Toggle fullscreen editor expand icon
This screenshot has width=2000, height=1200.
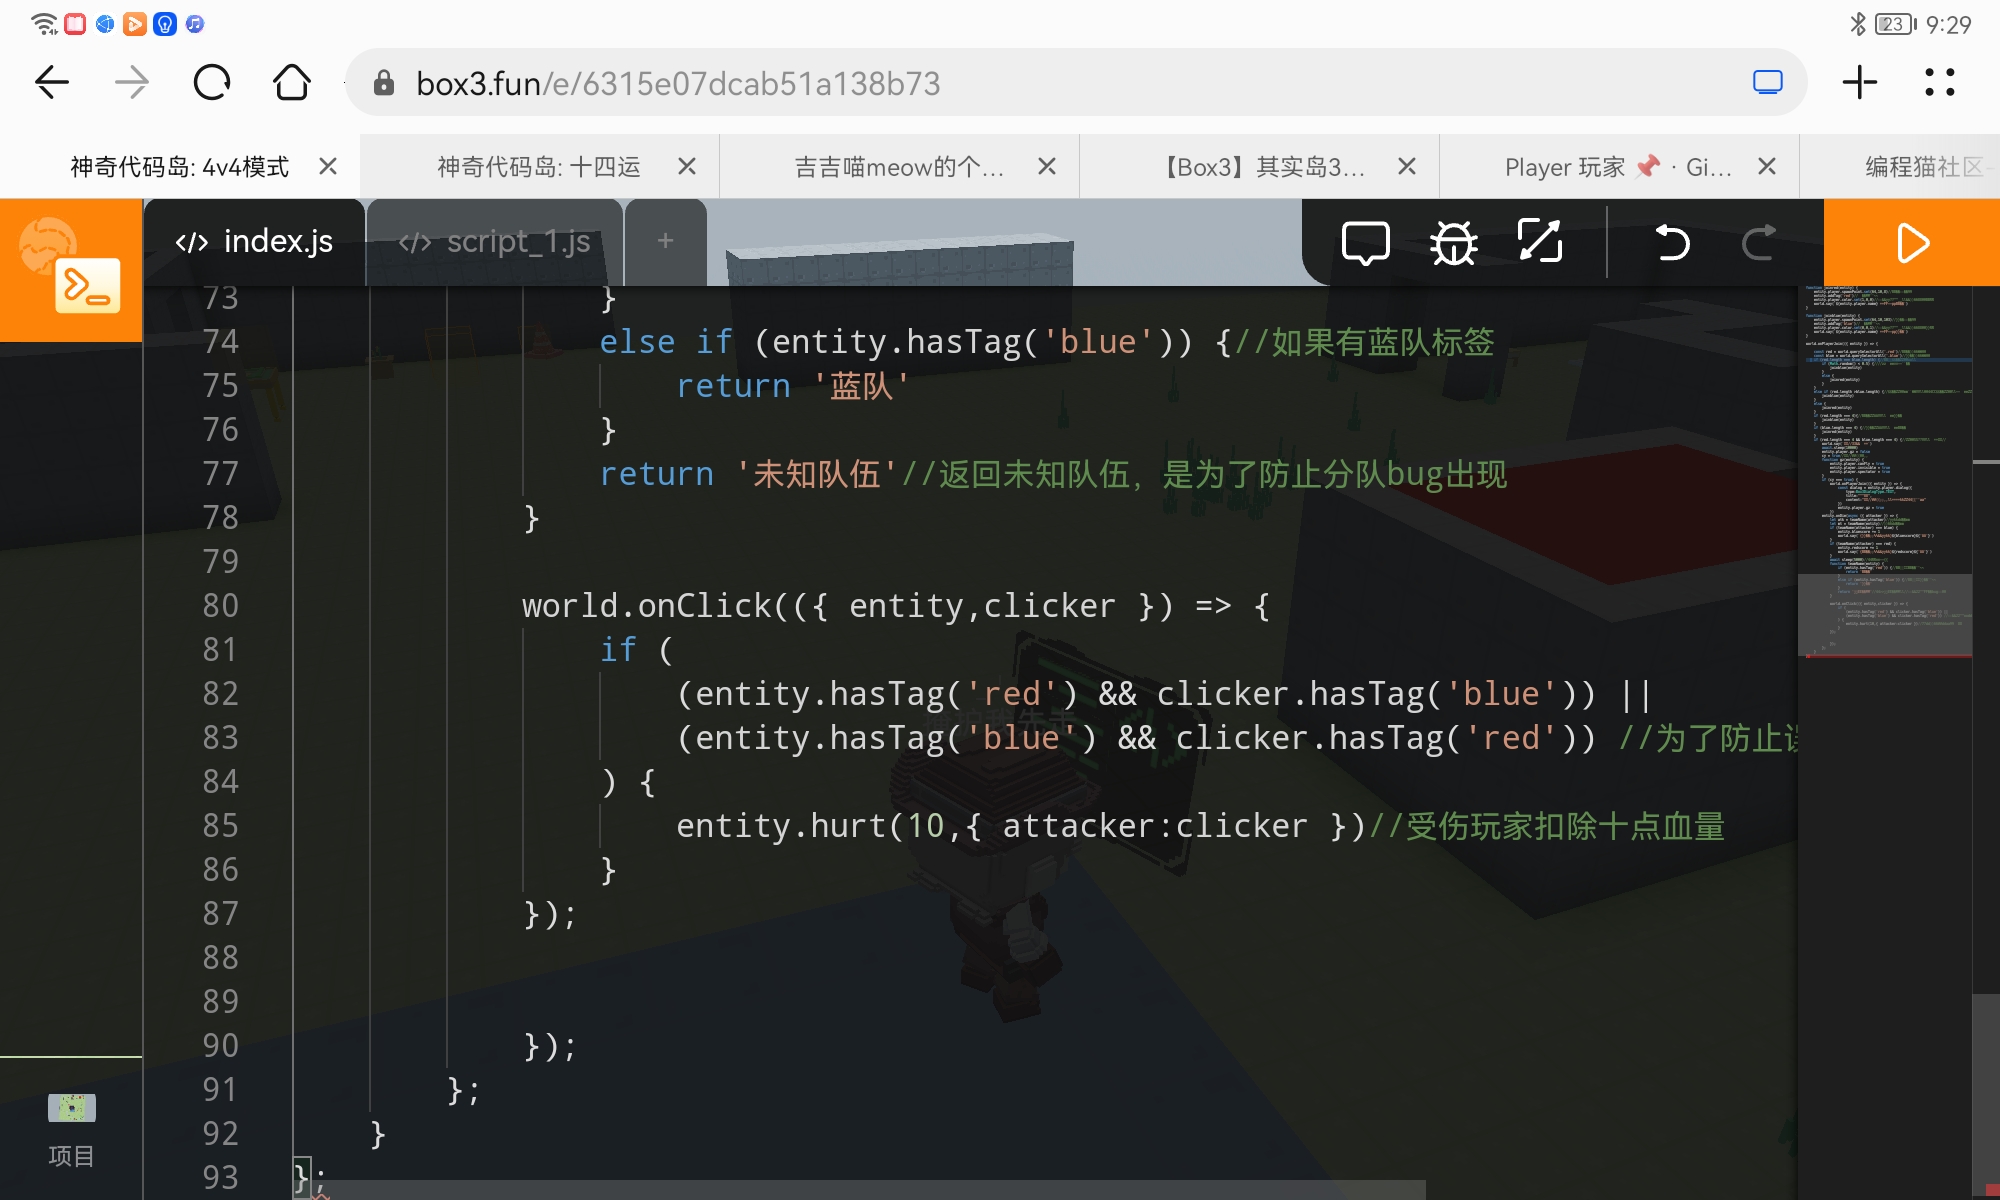[1540, 243]
